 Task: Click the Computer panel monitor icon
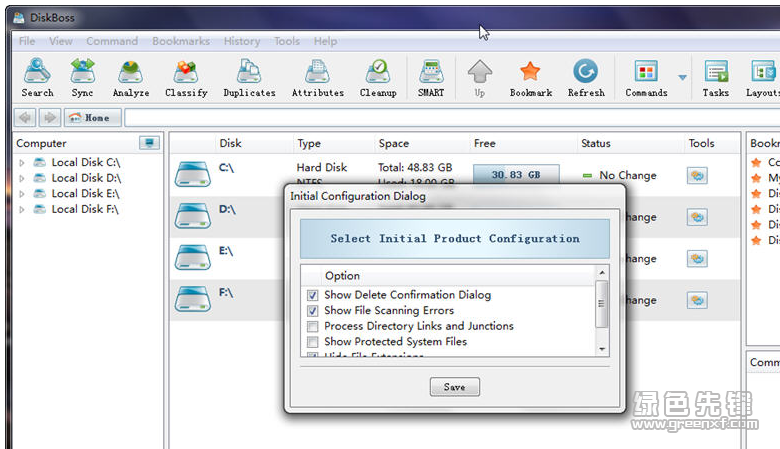[149, 143]
